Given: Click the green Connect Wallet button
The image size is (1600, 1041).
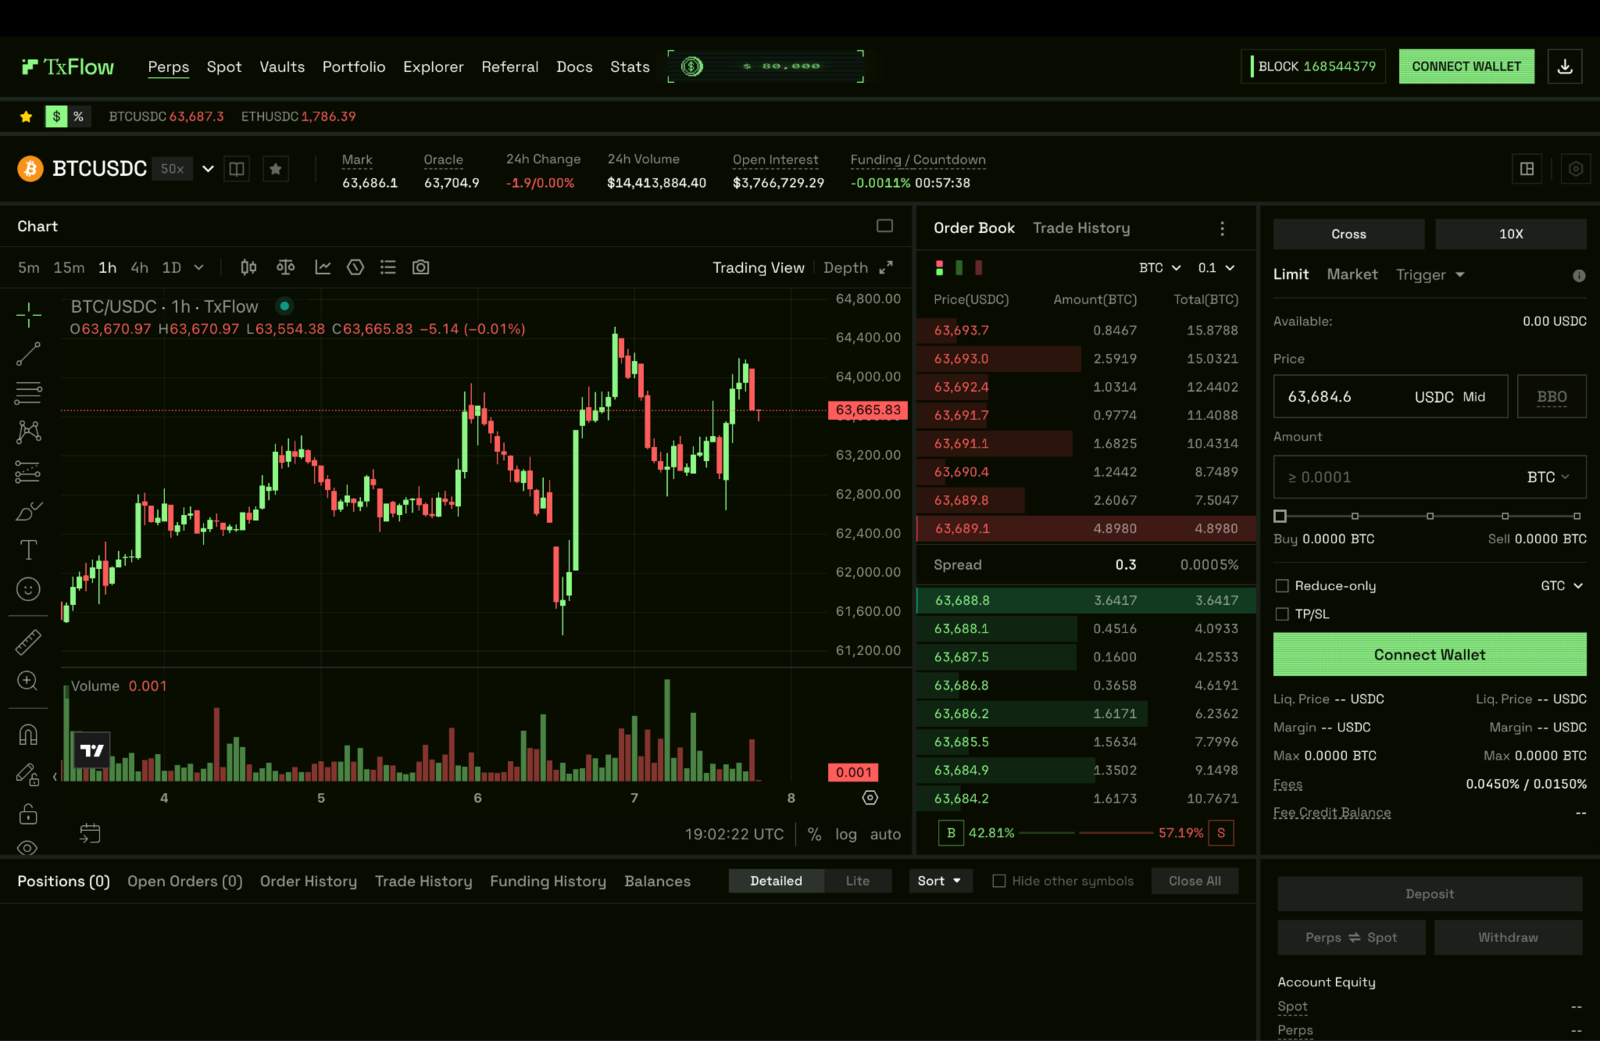Looking at the screenshot, I should pyautogui.click(x=1429, y=655).
